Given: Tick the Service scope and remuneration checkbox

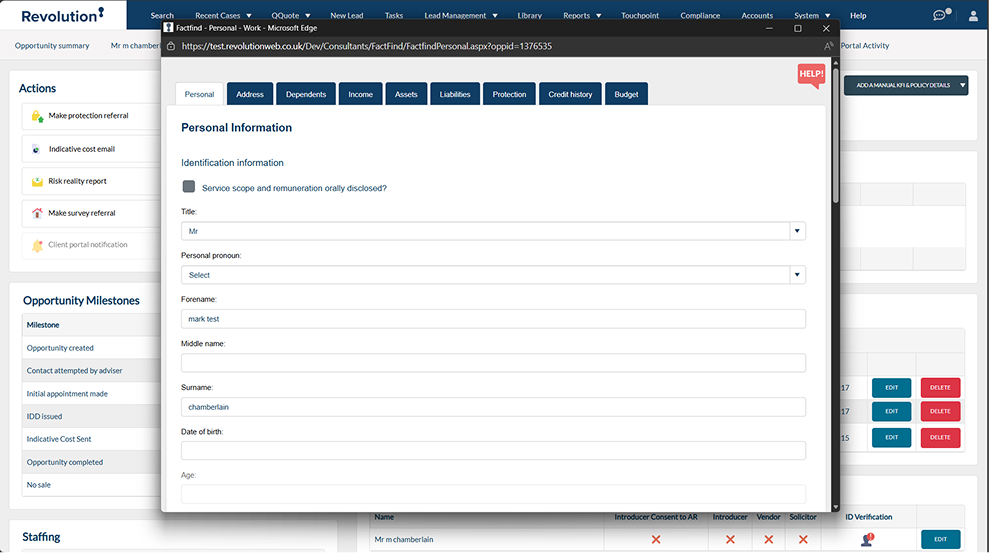Looking at the screenshot, I should click(189, 187).
